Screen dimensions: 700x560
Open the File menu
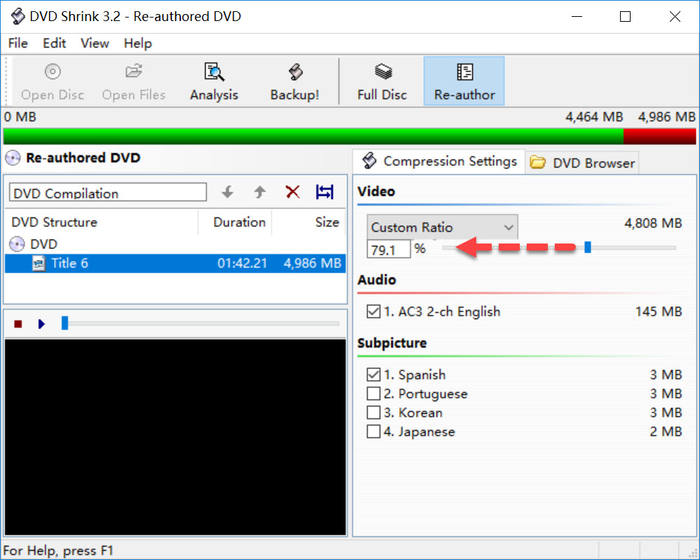tap(18, 43)
